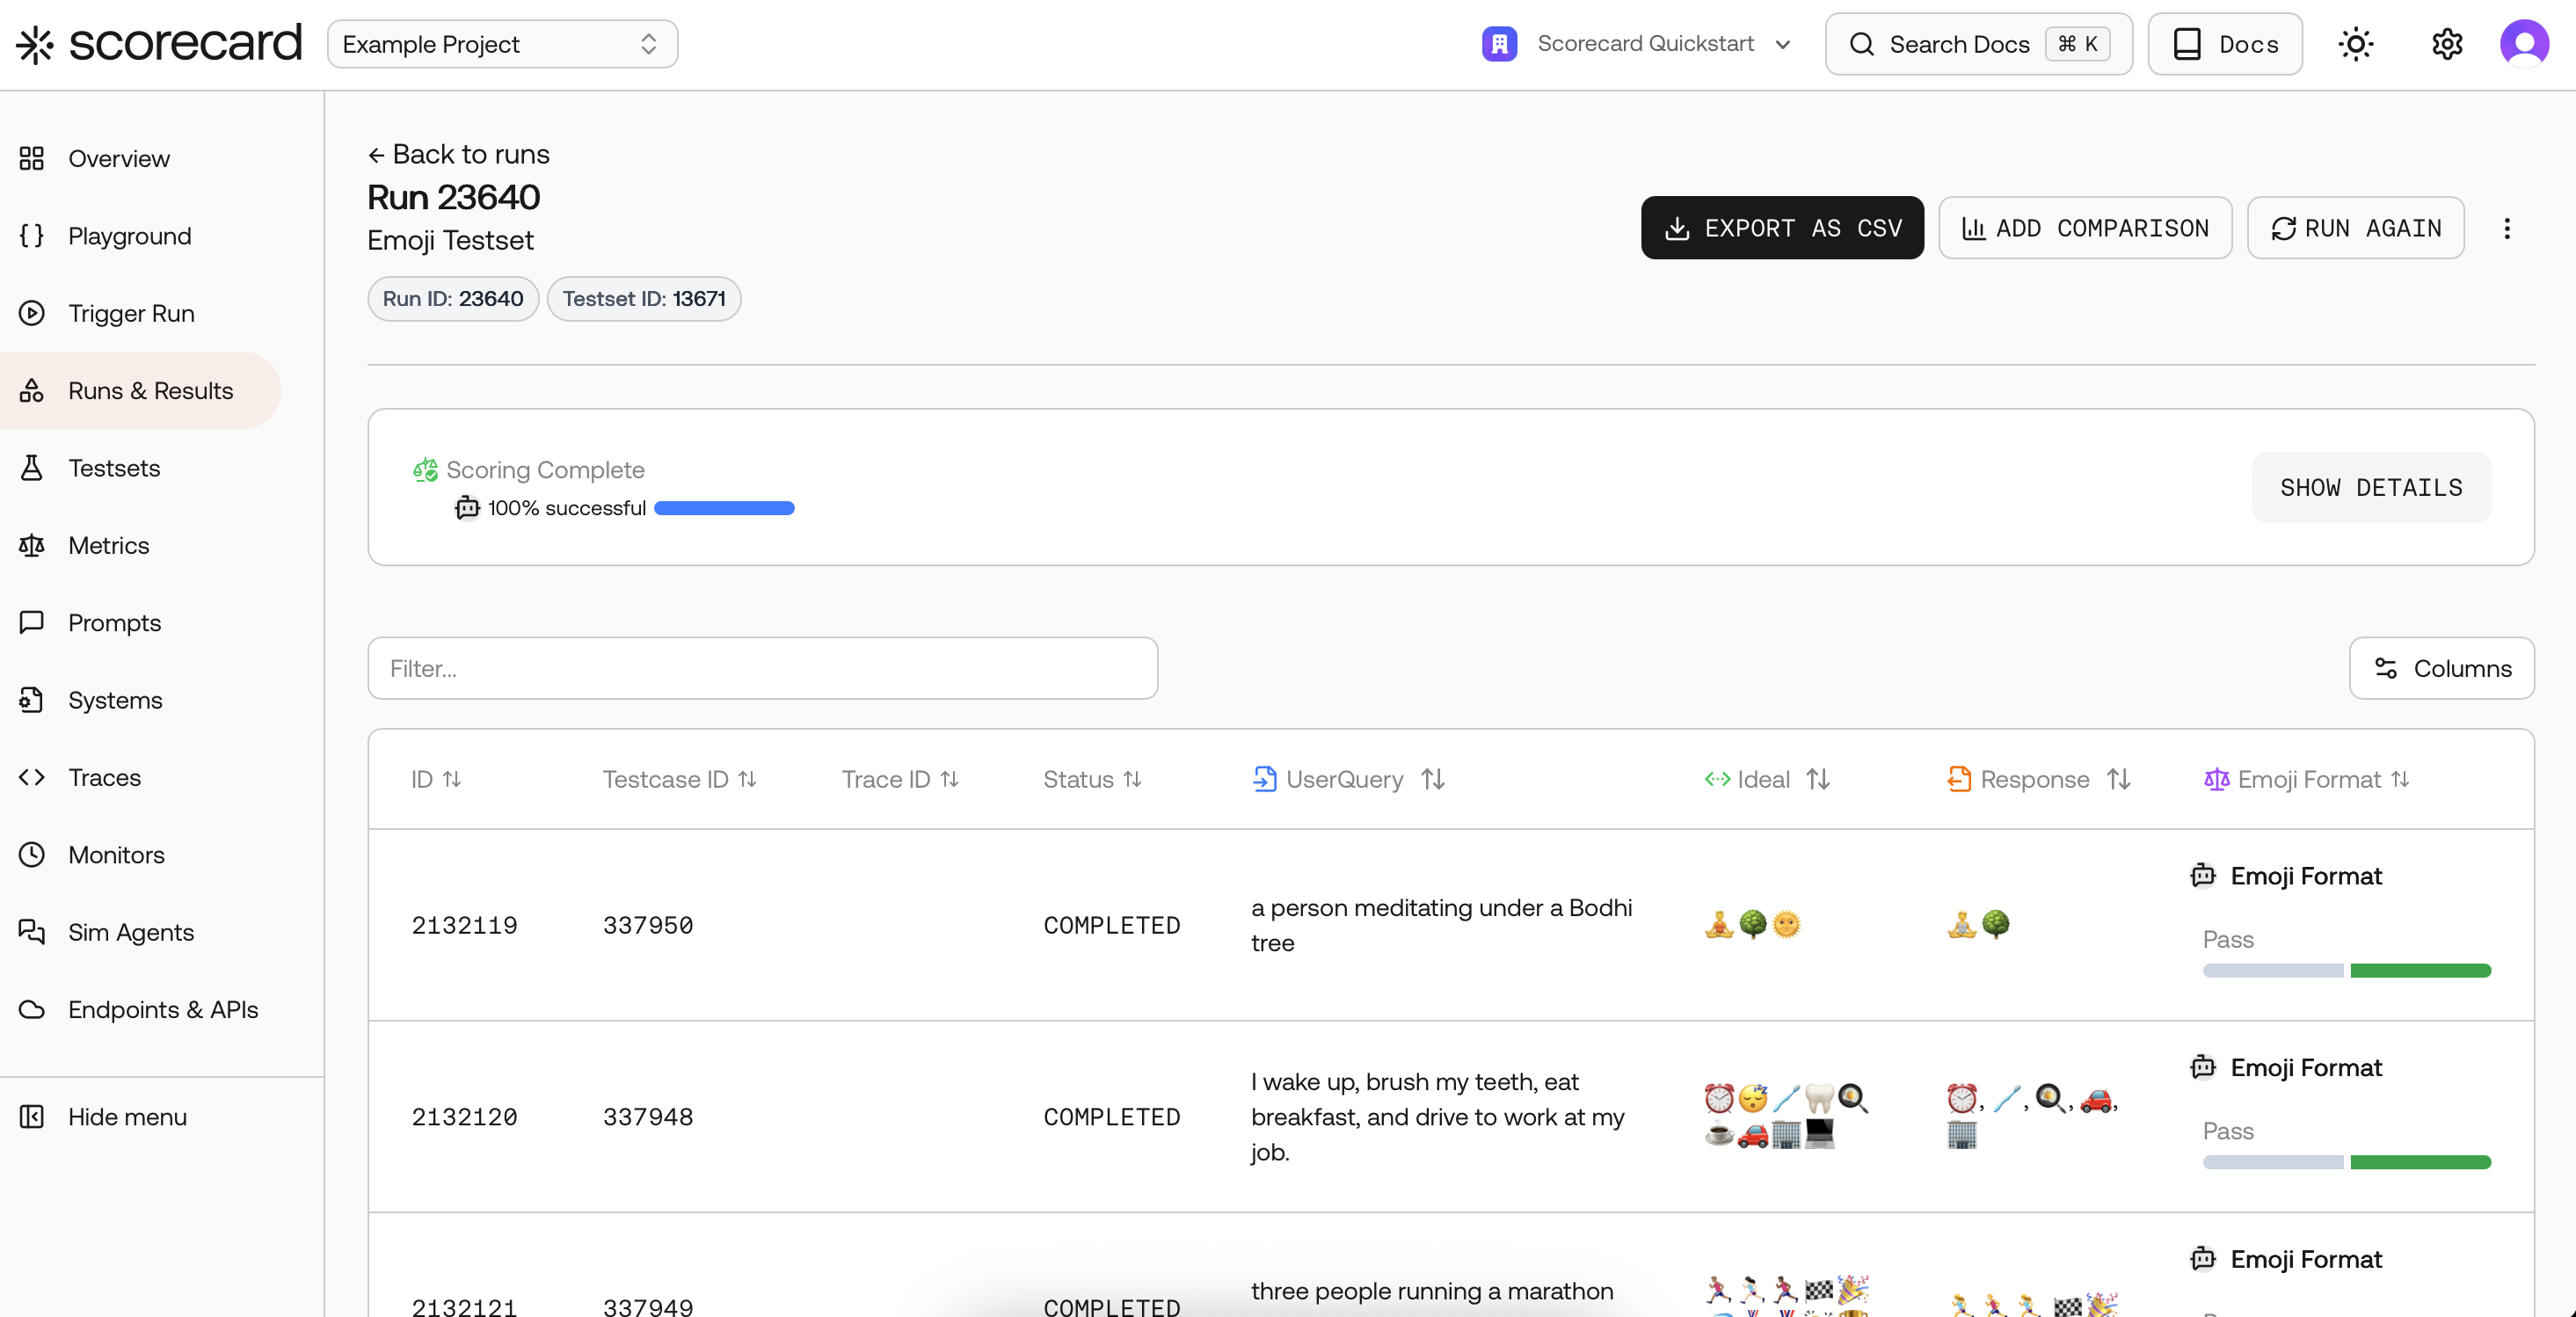
Task: Click the Add Comparison button
Action: coord(2085,228)
